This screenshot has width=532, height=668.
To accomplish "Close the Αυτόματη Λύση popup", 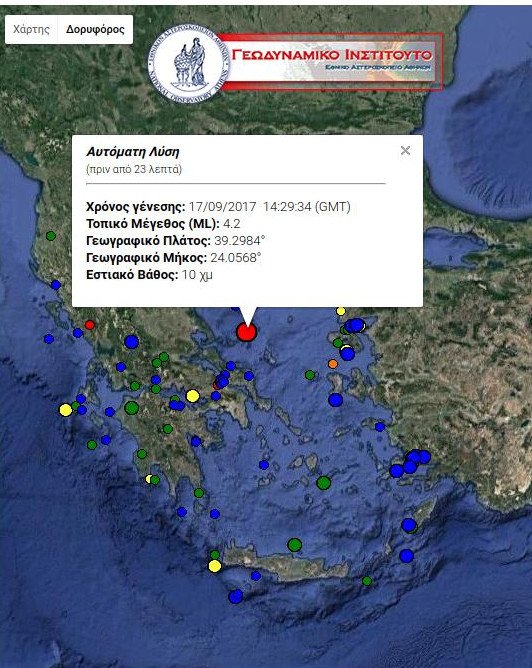I will click(x=405, y=150).
